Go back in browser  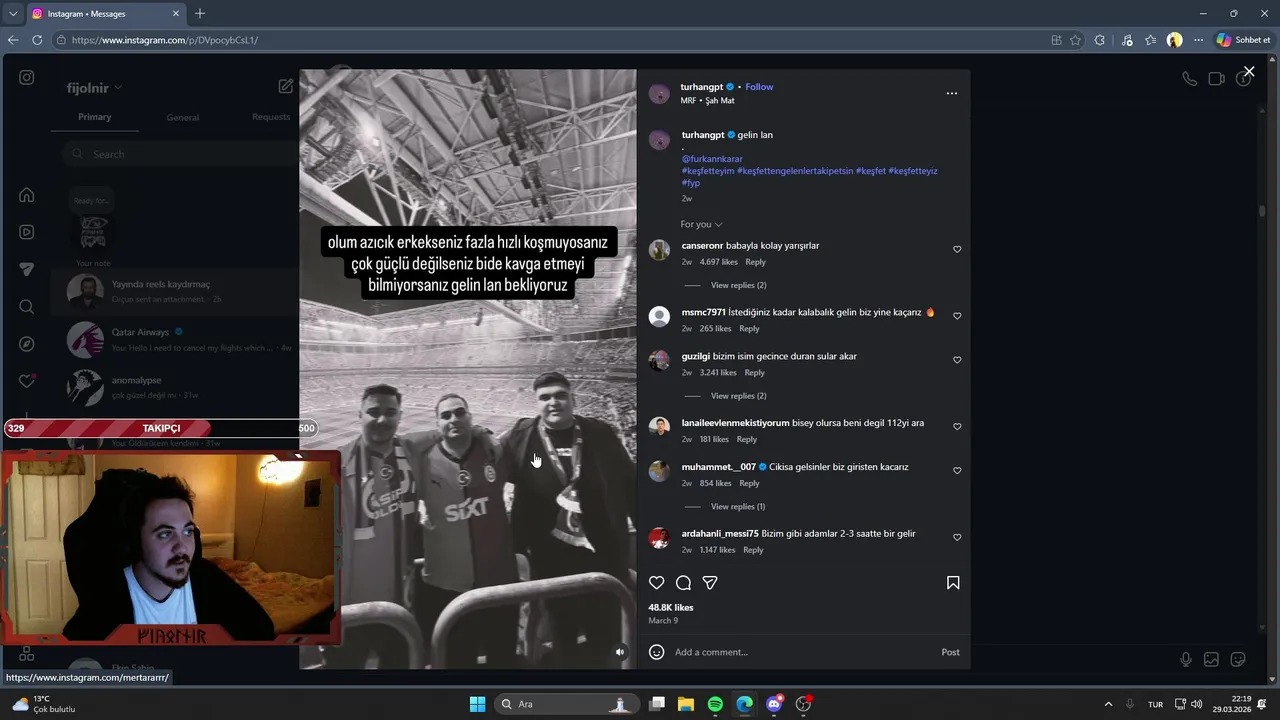pos(13,40)
